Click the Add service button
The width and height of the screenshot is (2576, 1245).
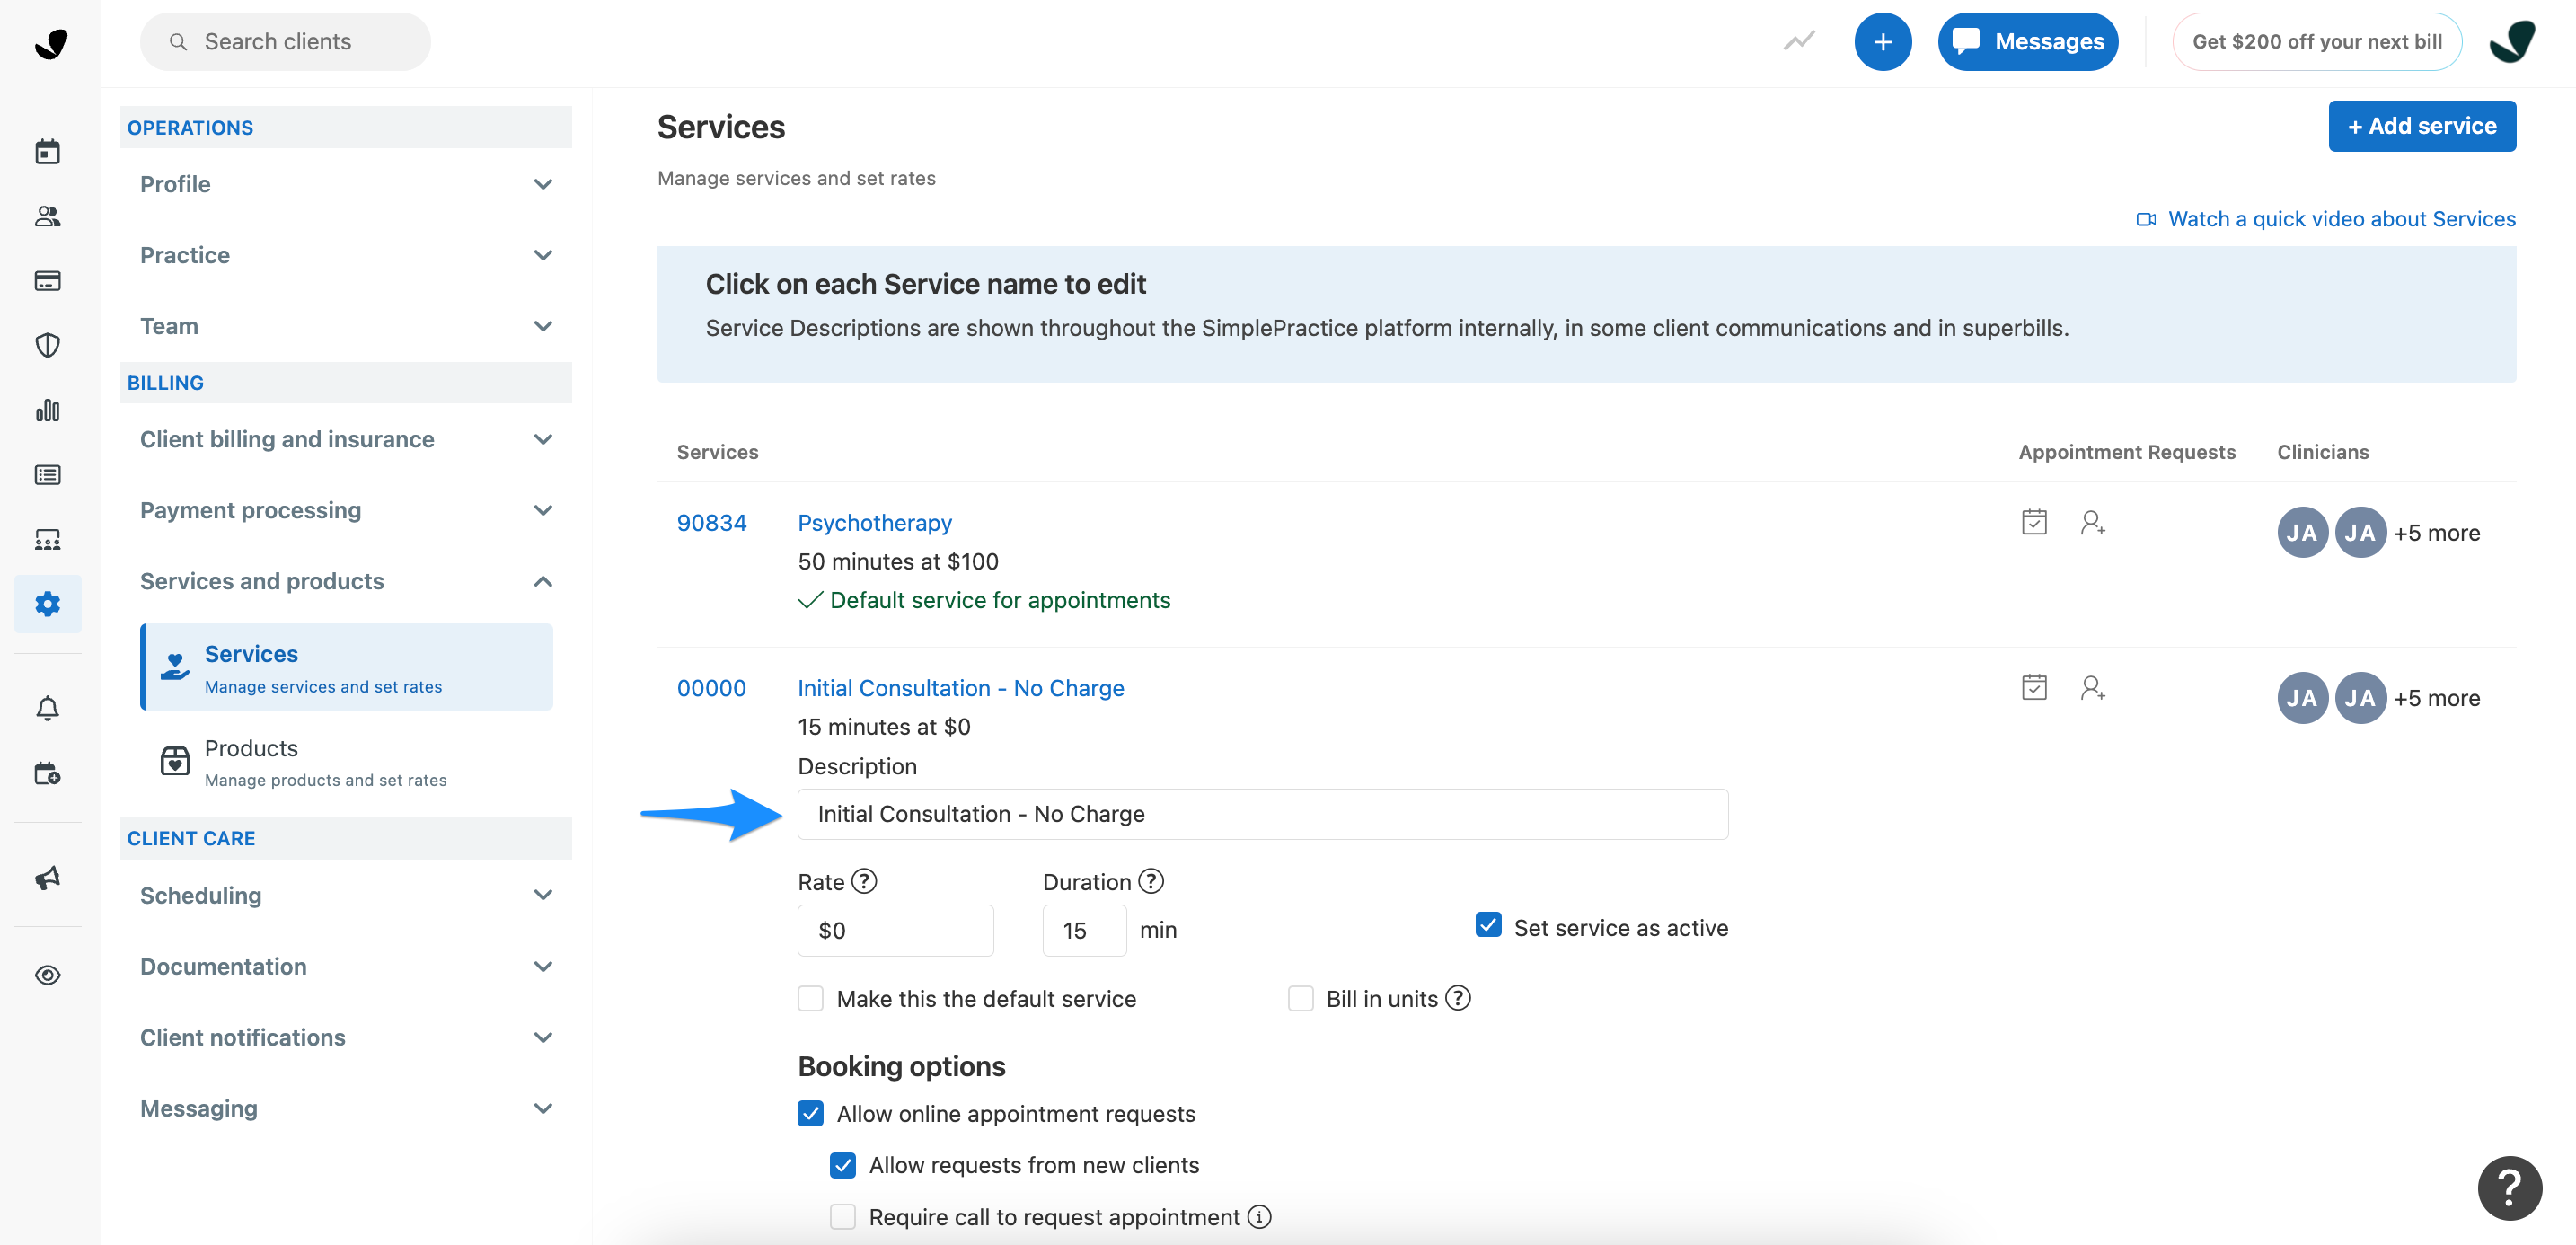coord(2421,126)
